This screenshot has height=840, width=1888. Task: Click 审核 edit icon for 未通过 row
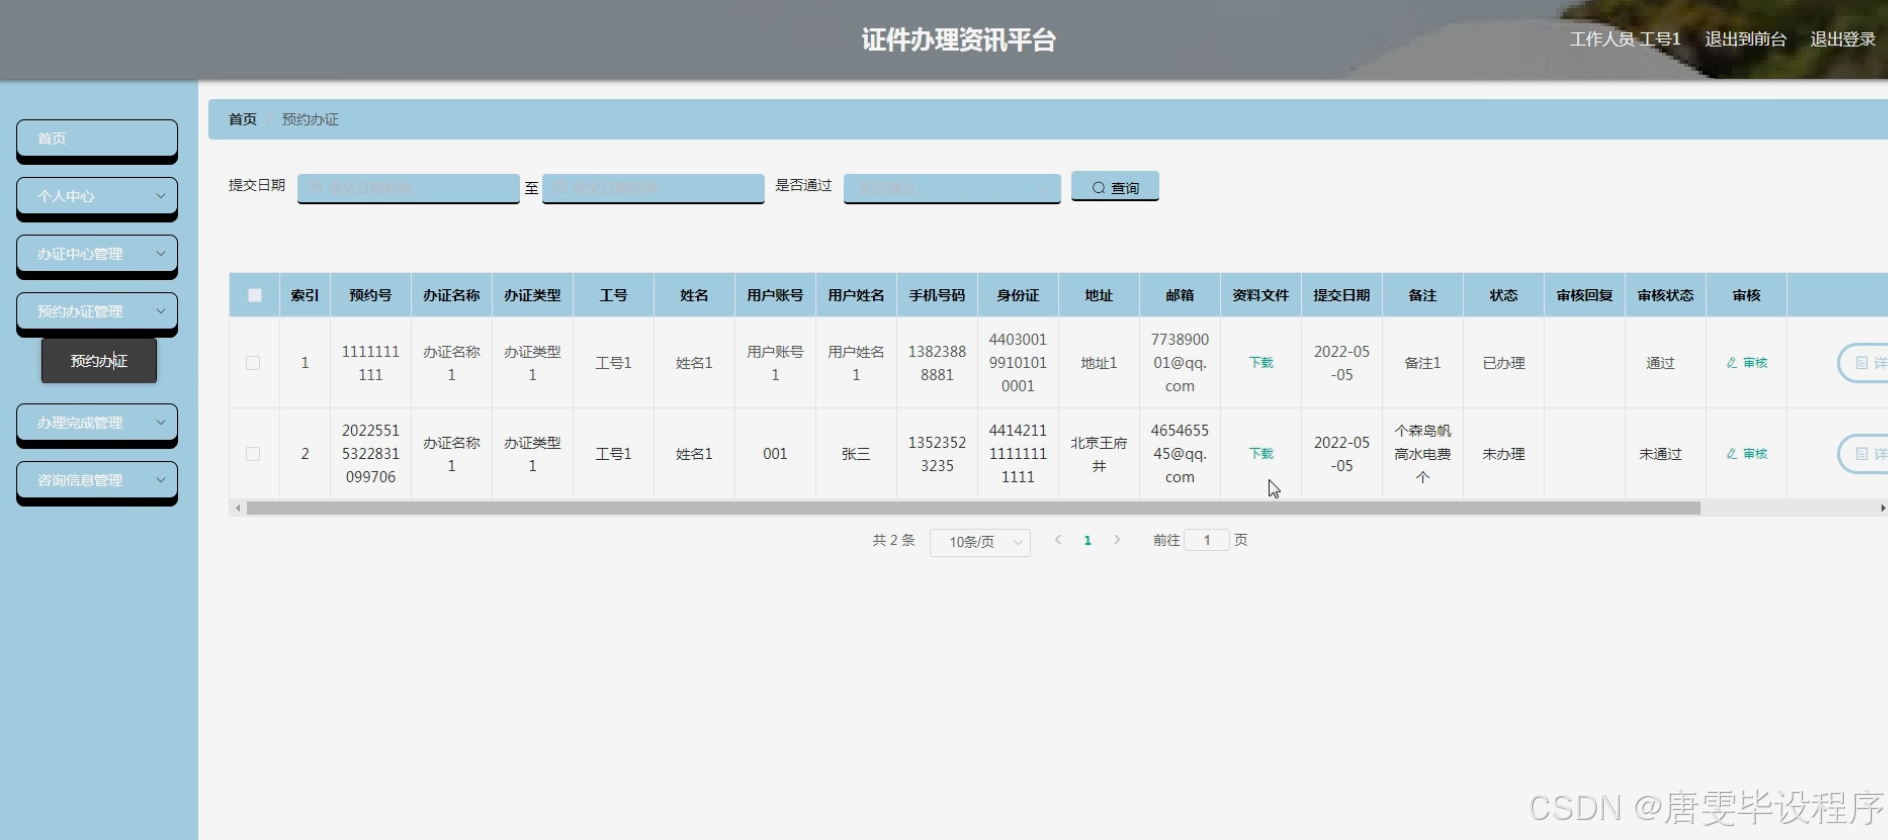pos(1747,454)
